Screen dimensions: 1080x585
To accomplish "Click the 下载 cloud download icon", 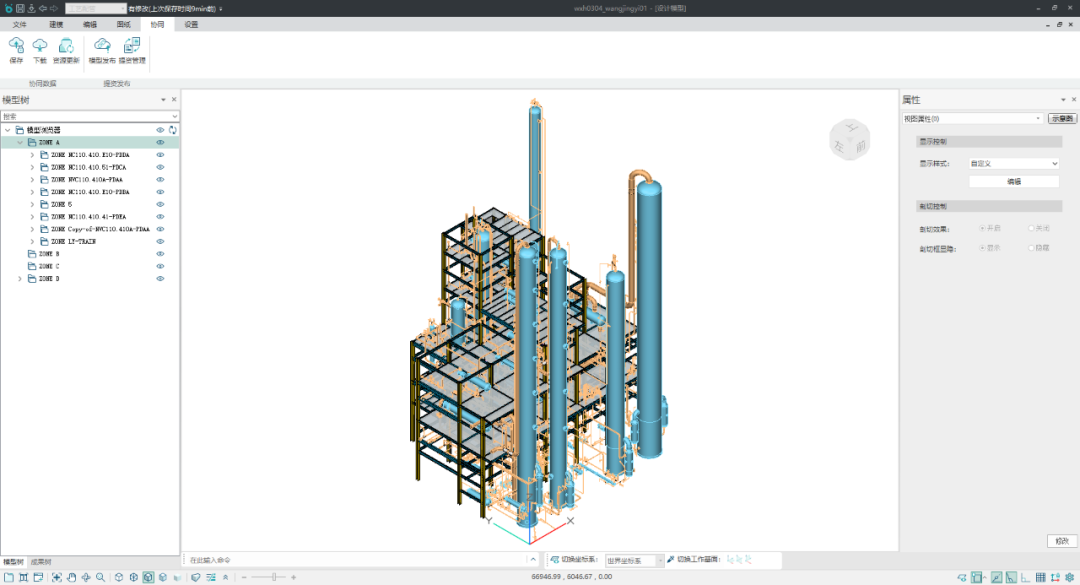I will 40,45.
